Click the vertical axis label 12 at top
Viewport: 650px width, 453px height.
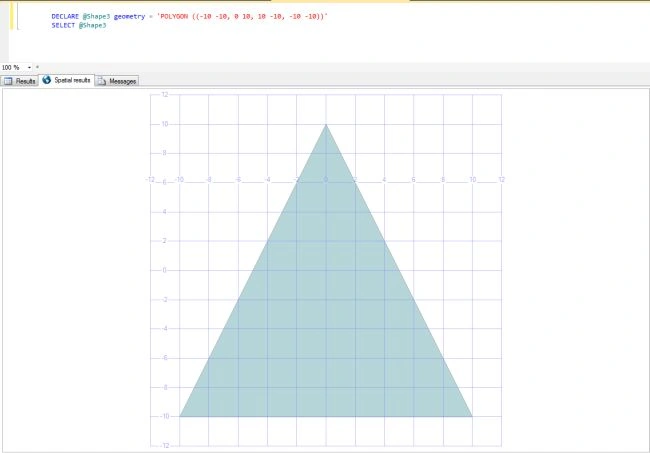click(165, 94)
